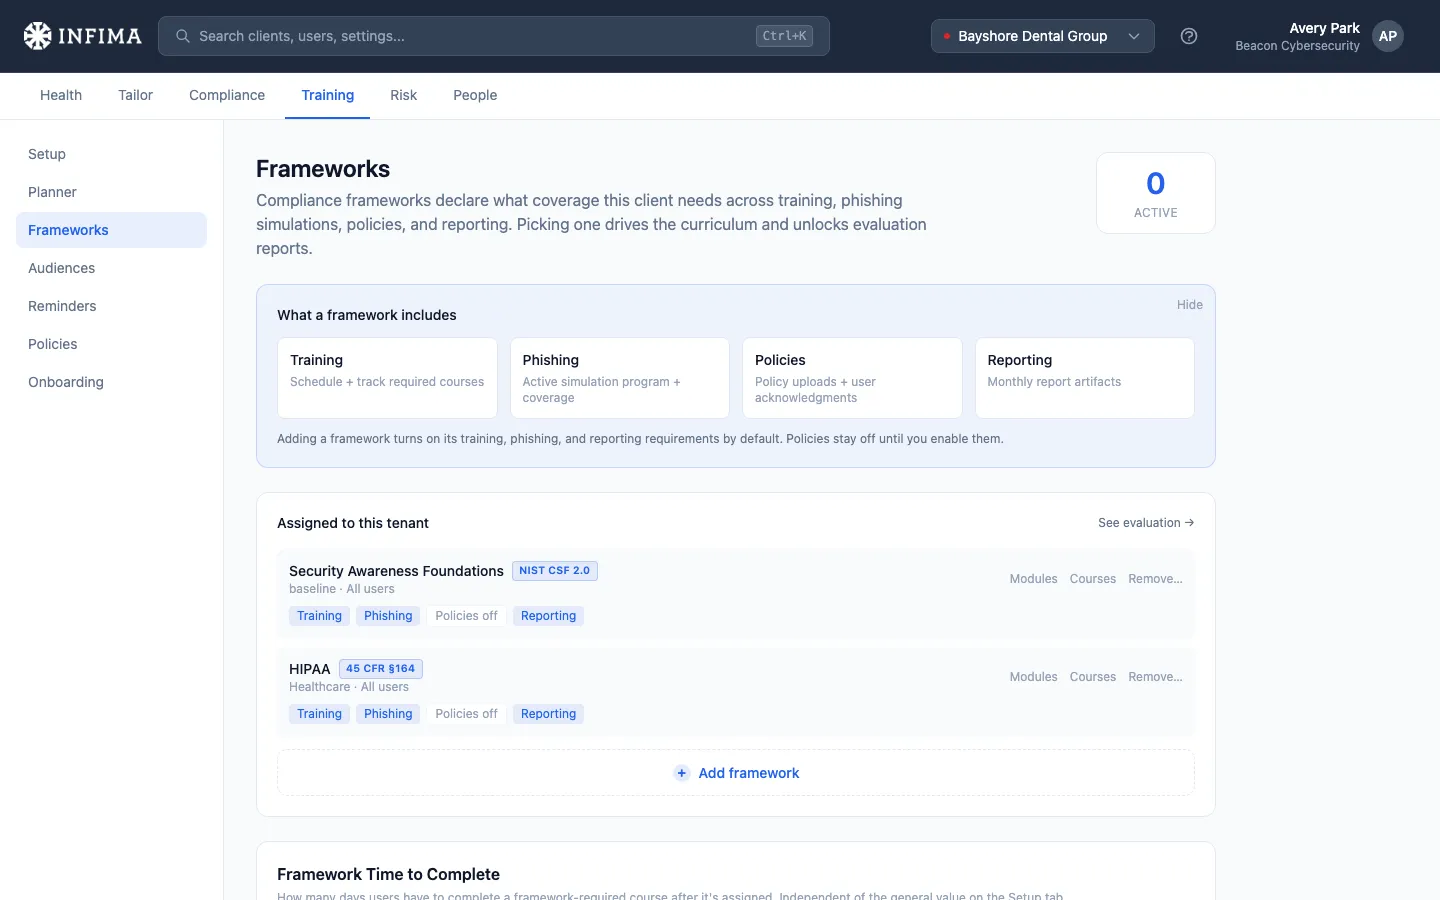
Task: Click the HIPAA framework title
Action: click(x=309, y=669)
